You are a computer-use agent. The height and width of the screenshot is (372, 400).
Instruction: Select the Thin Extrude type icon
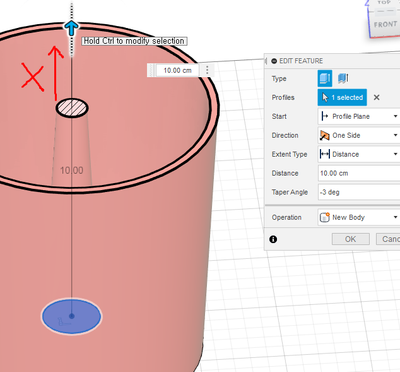343,79
